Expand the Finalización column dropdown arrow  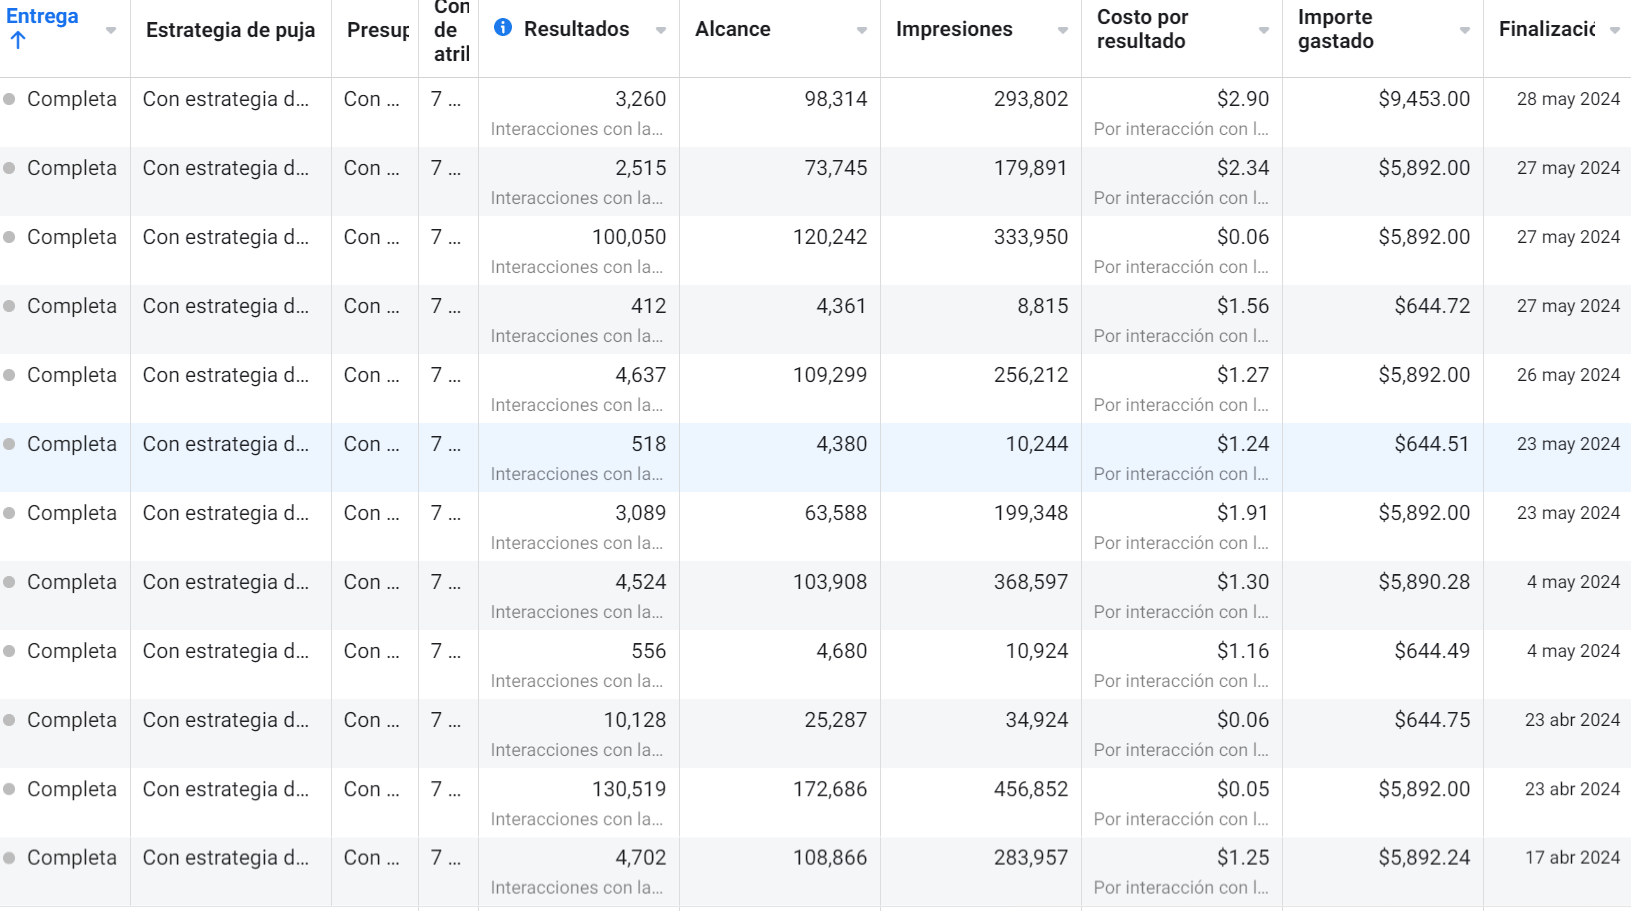1615,30
